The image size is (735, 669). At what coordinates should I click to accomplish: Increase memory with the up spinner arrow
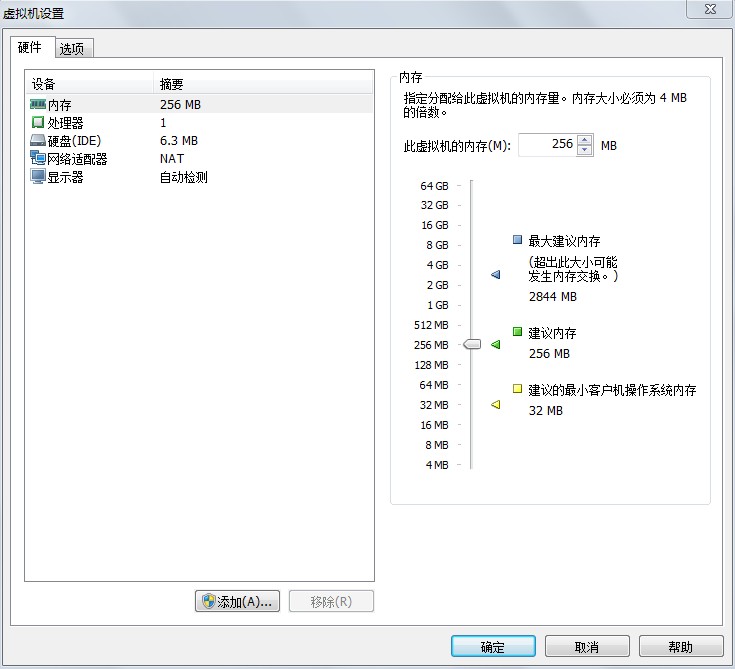[585, 140]
